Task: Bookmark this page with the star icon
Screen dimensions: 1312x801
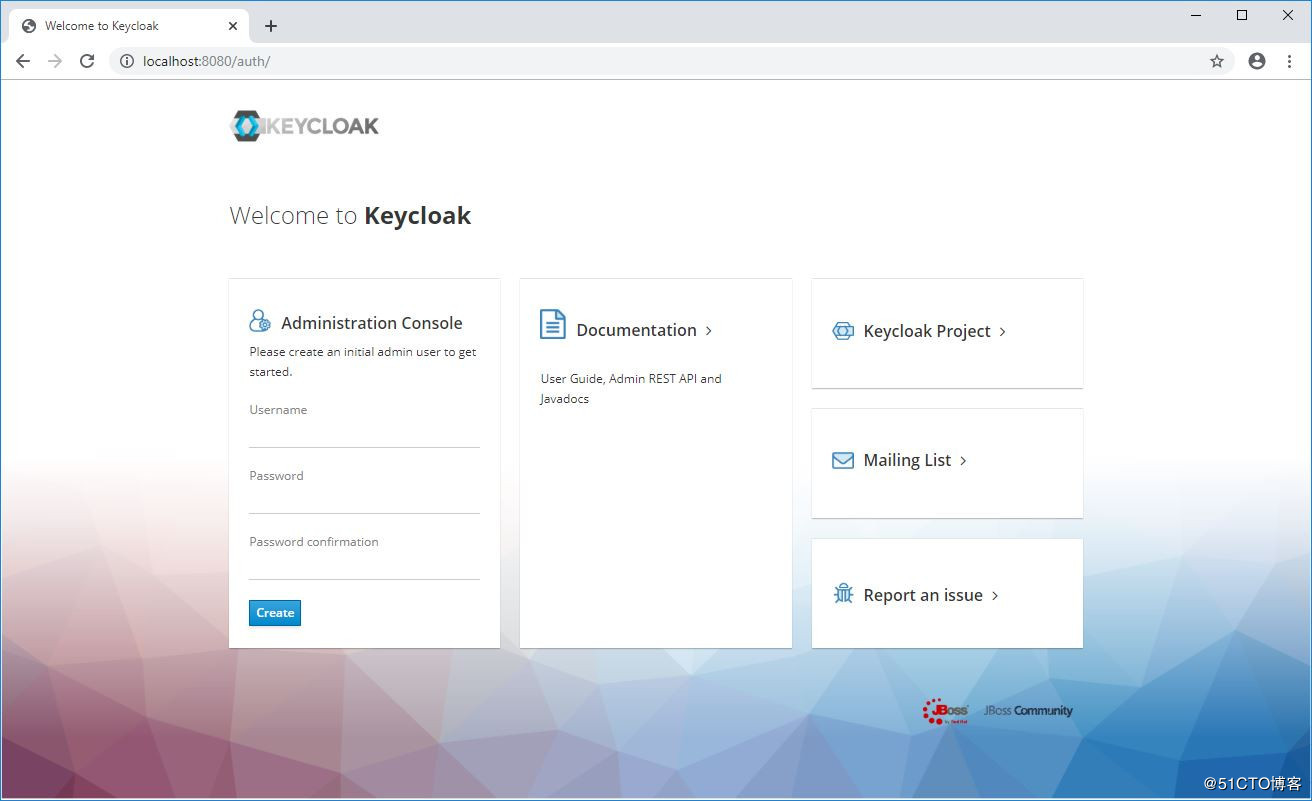Action: pos(1217,61)
